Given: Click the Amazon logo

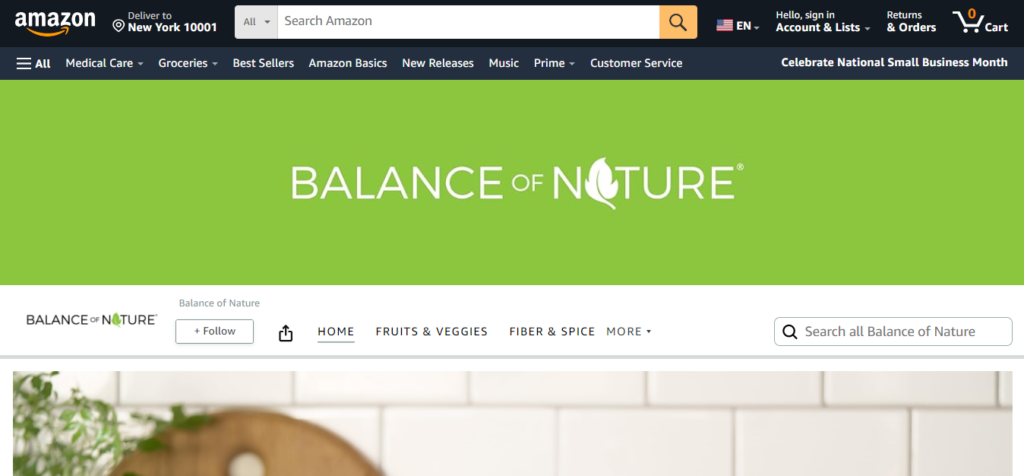Looking at the screenshot, I should [55, 23].
